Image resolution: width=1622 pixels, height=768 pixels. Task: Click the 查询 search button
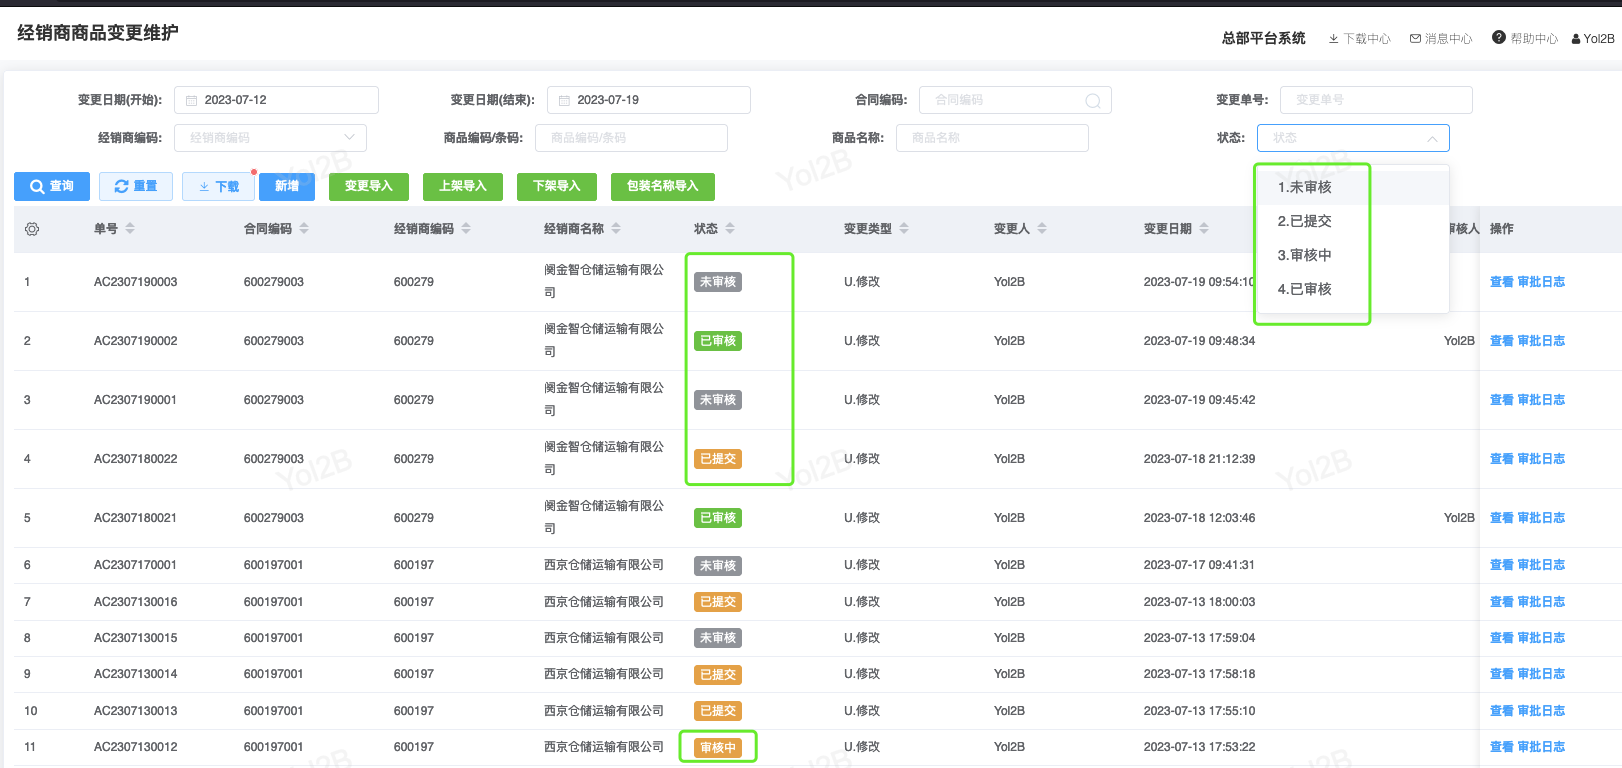click(52, 186)
